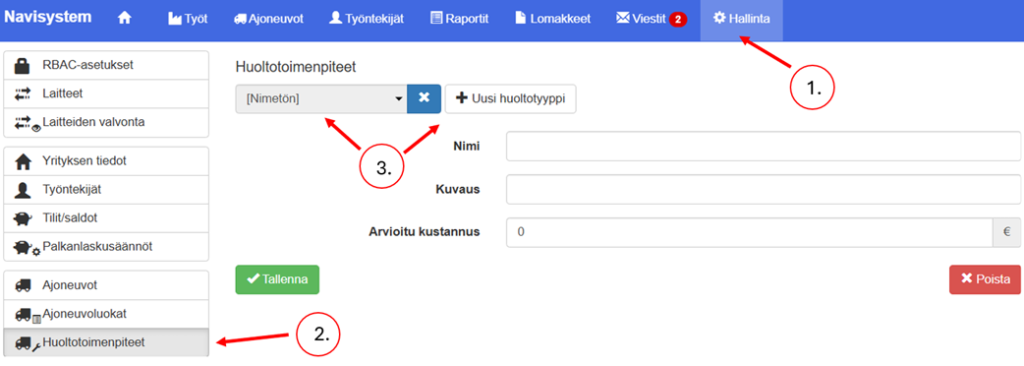The width and height of the screenshot is (1024, 366).
Task: Open Huoltotoimenpiteet in sidebar
Action: 106,342
